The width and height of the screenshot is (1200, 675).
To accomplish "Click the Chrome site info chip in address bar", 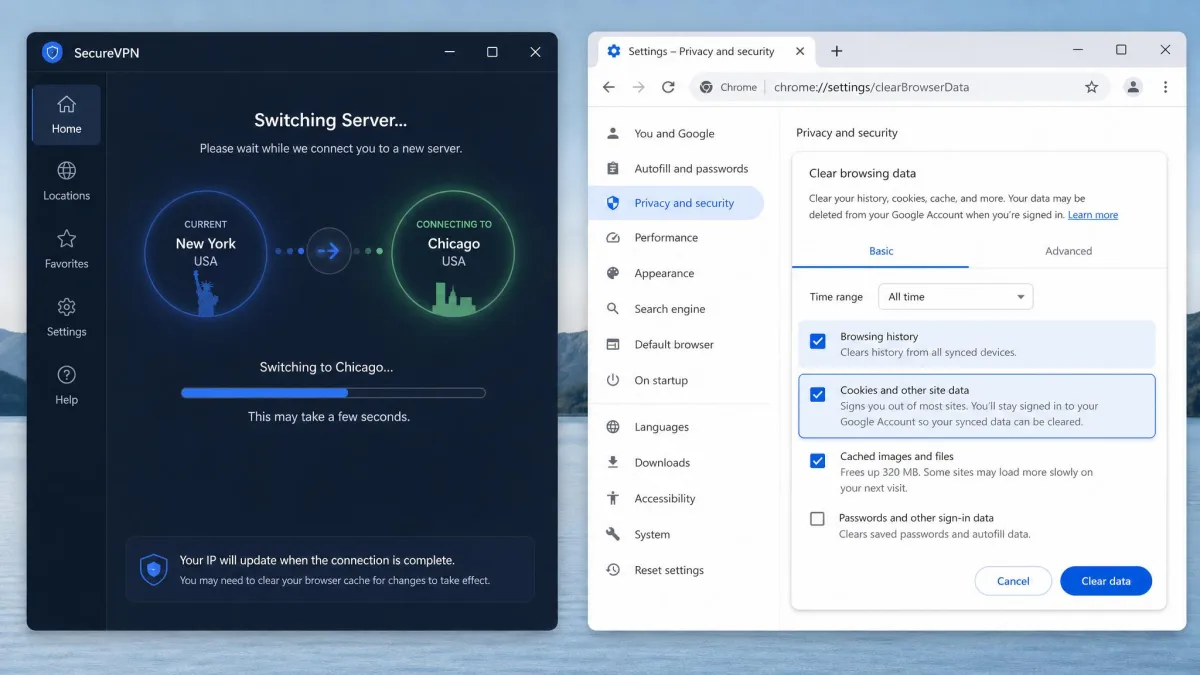I will point(728,87).
